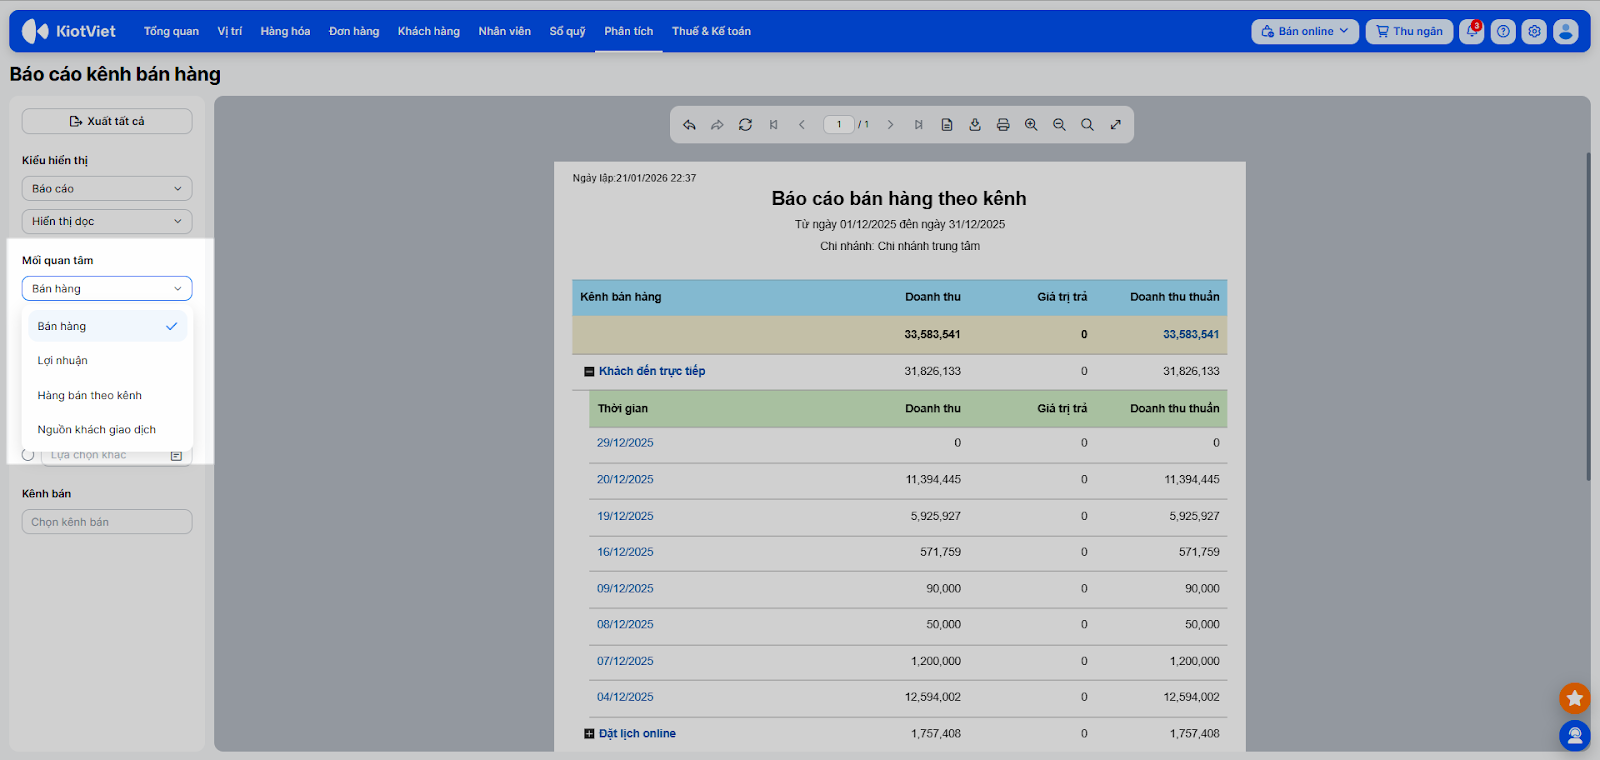1600x760 pixels.
Task: Collapse the 'Khách đến trực tiếp' group
Action: [589, 372]
